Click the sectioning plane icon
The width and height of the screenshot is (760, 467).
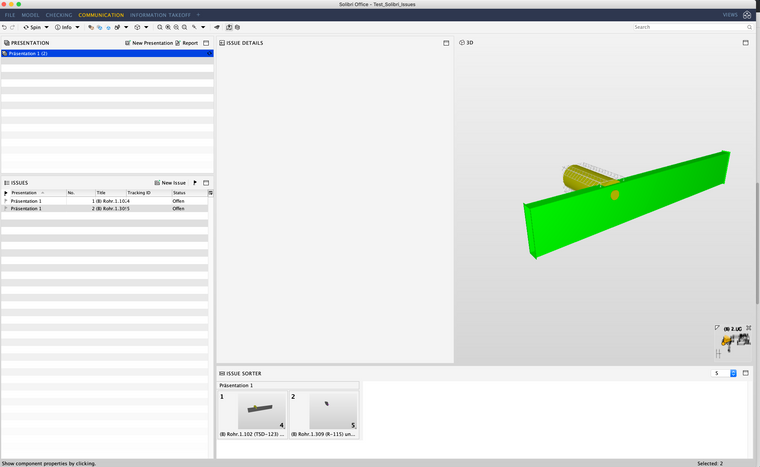[x=217, y=27]
